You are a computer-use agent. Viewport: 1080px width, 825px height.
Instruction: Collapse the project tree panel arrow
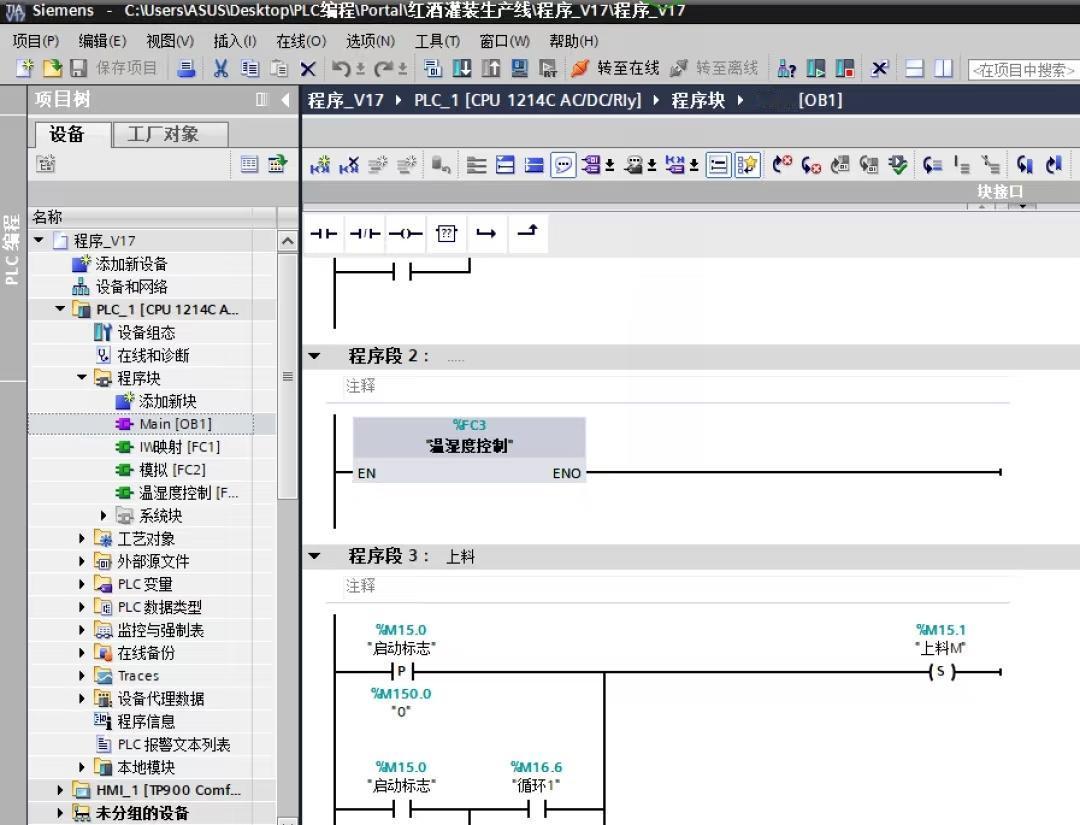286,100
